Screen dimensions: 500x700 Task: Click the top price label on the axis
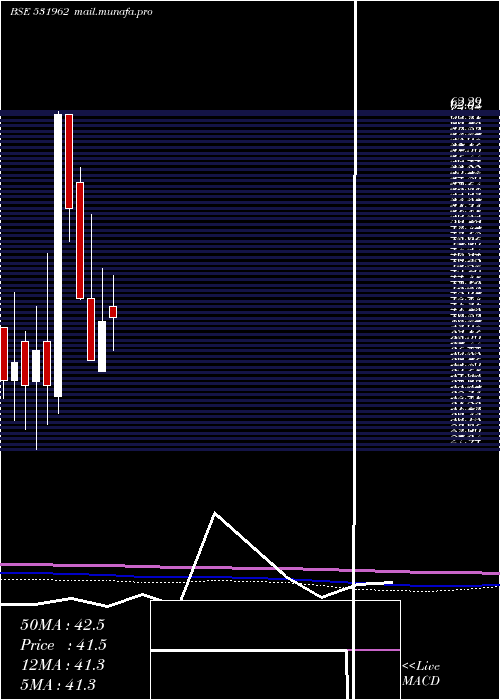coord(466,104)
